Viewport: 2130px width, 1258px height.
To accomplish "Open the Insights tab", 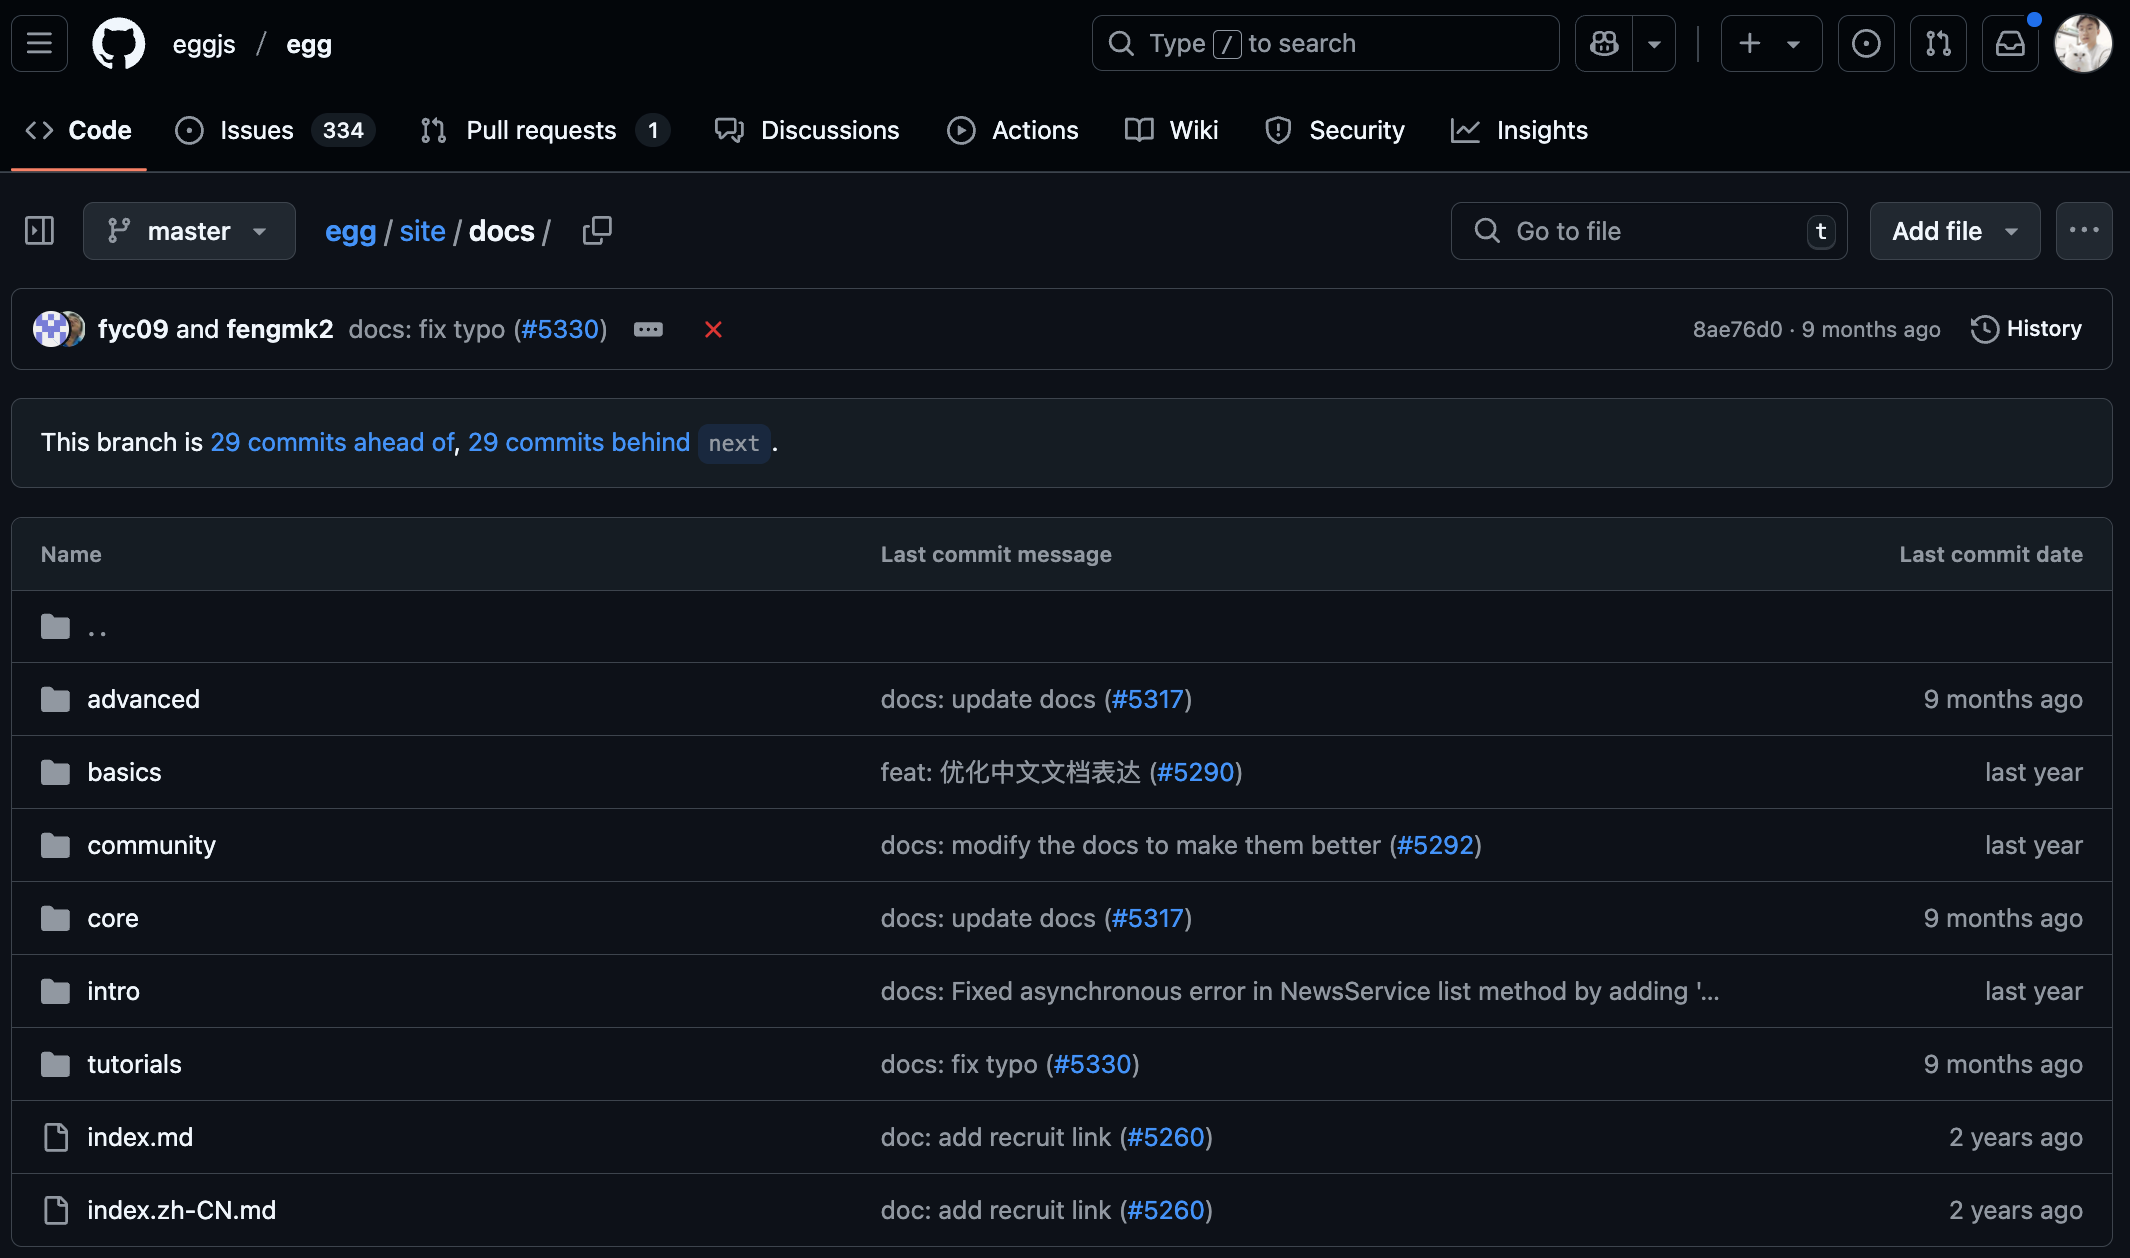I will click(x=1520, y=130).
